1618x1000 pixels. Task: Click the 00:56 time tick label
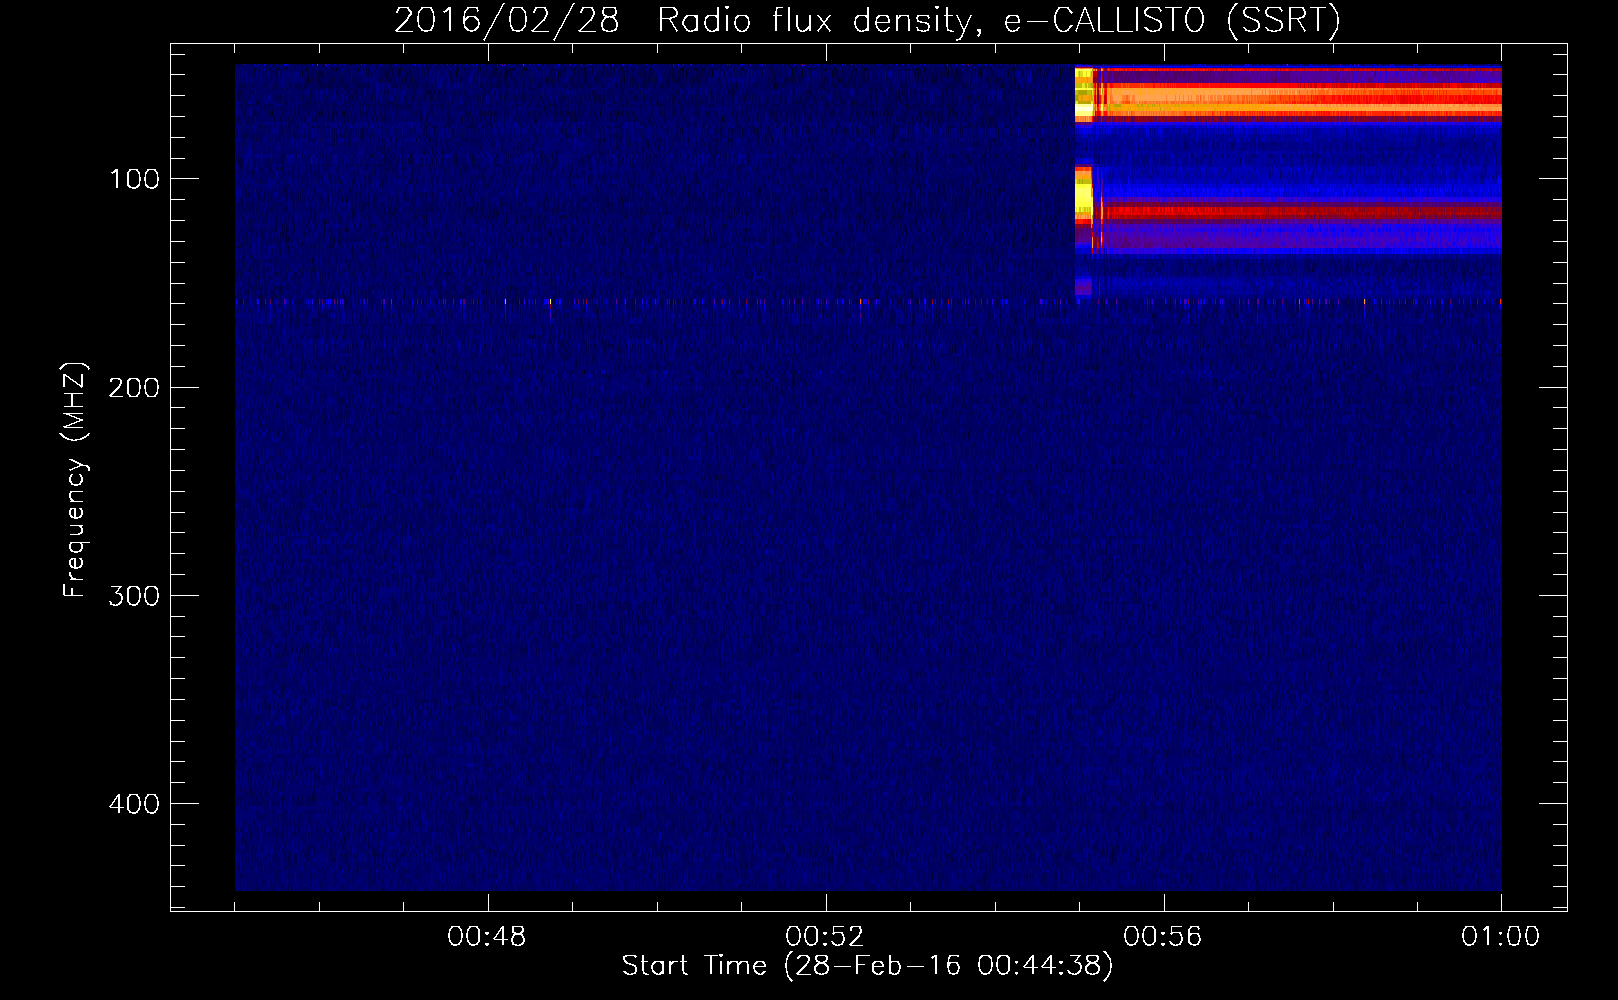click(x=1163, y=937)
